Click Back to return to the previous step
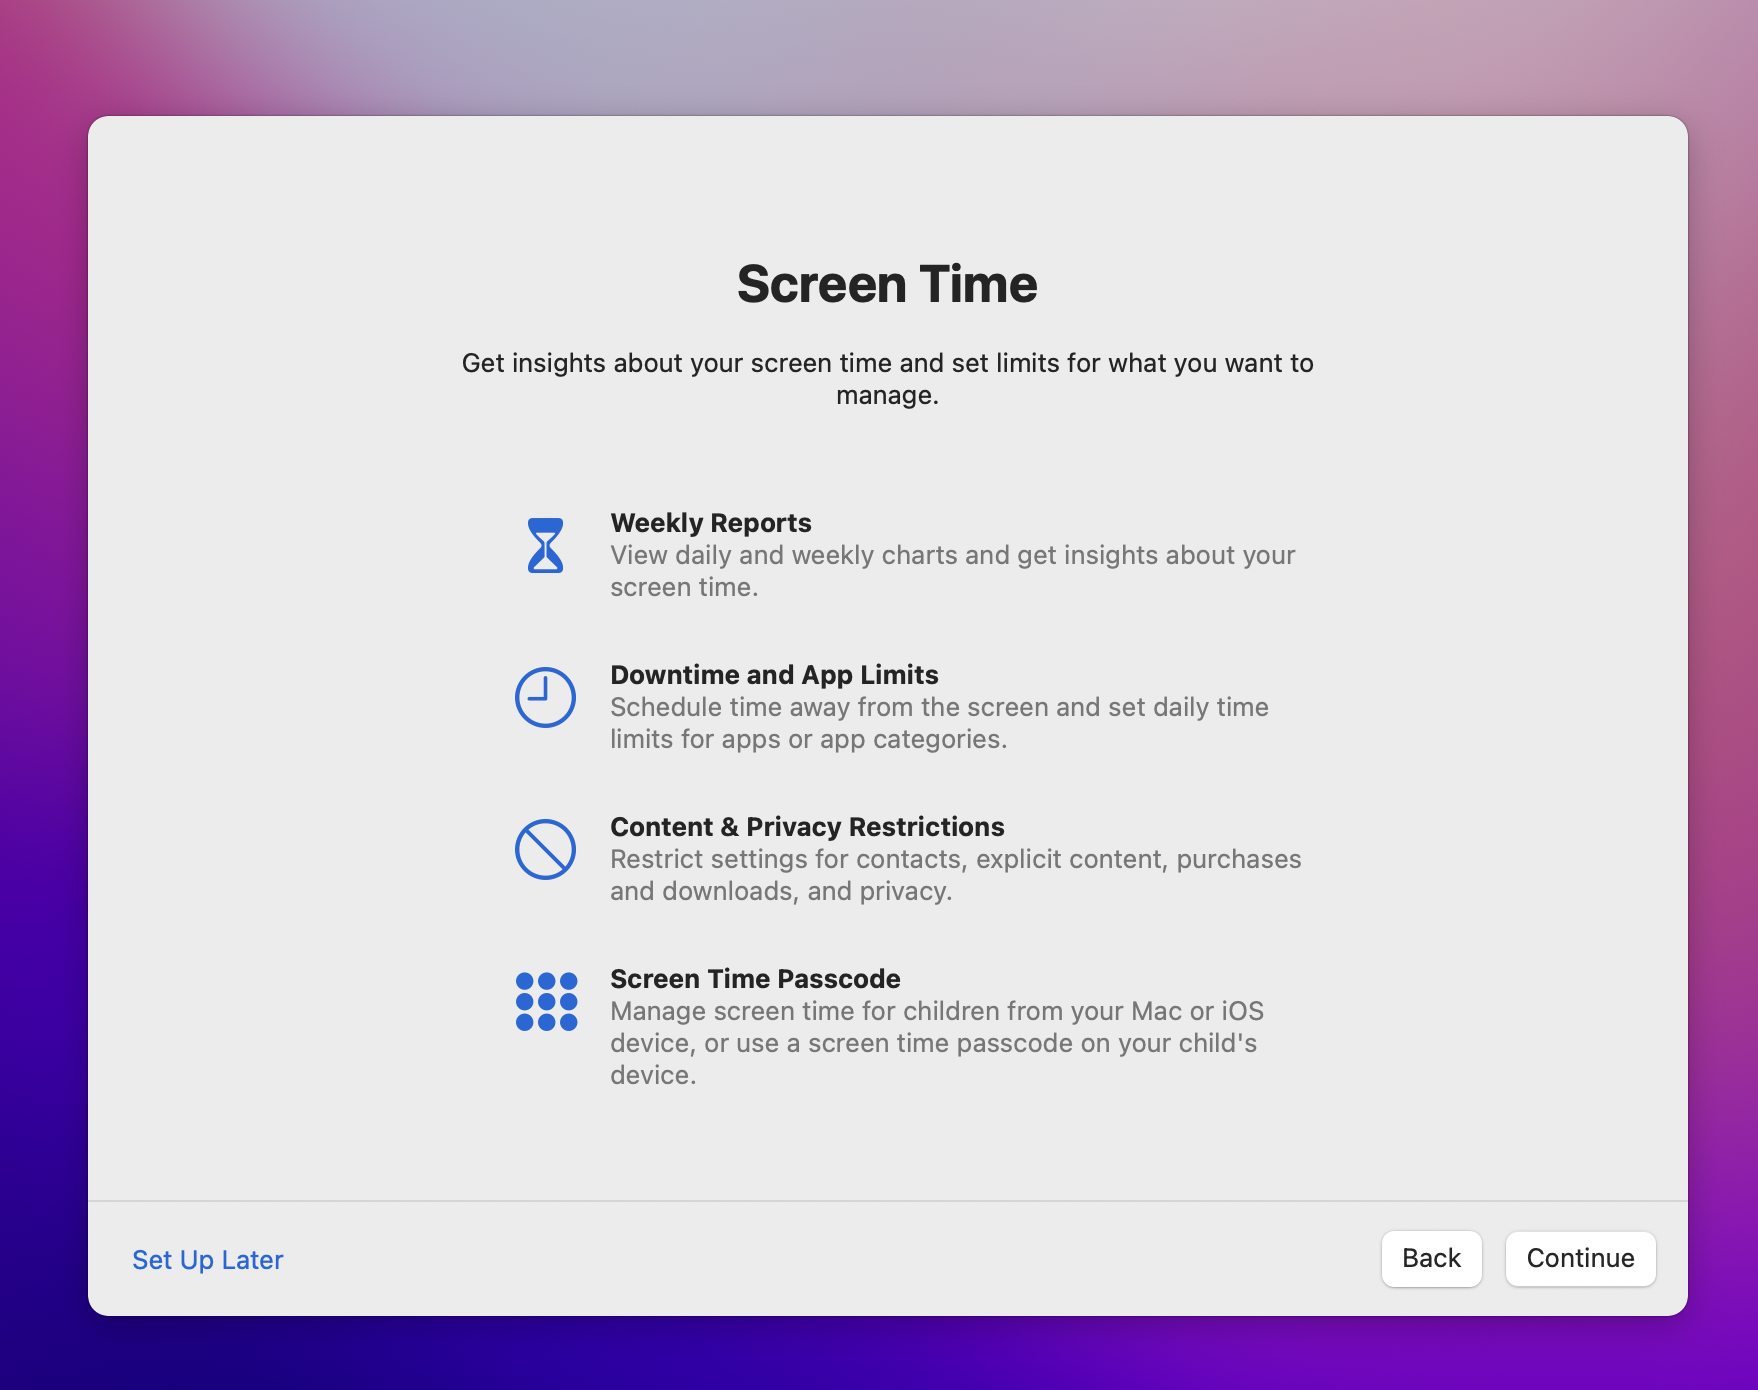This screenshot has height=1390, width=1758. (x=1431, y=1258)
